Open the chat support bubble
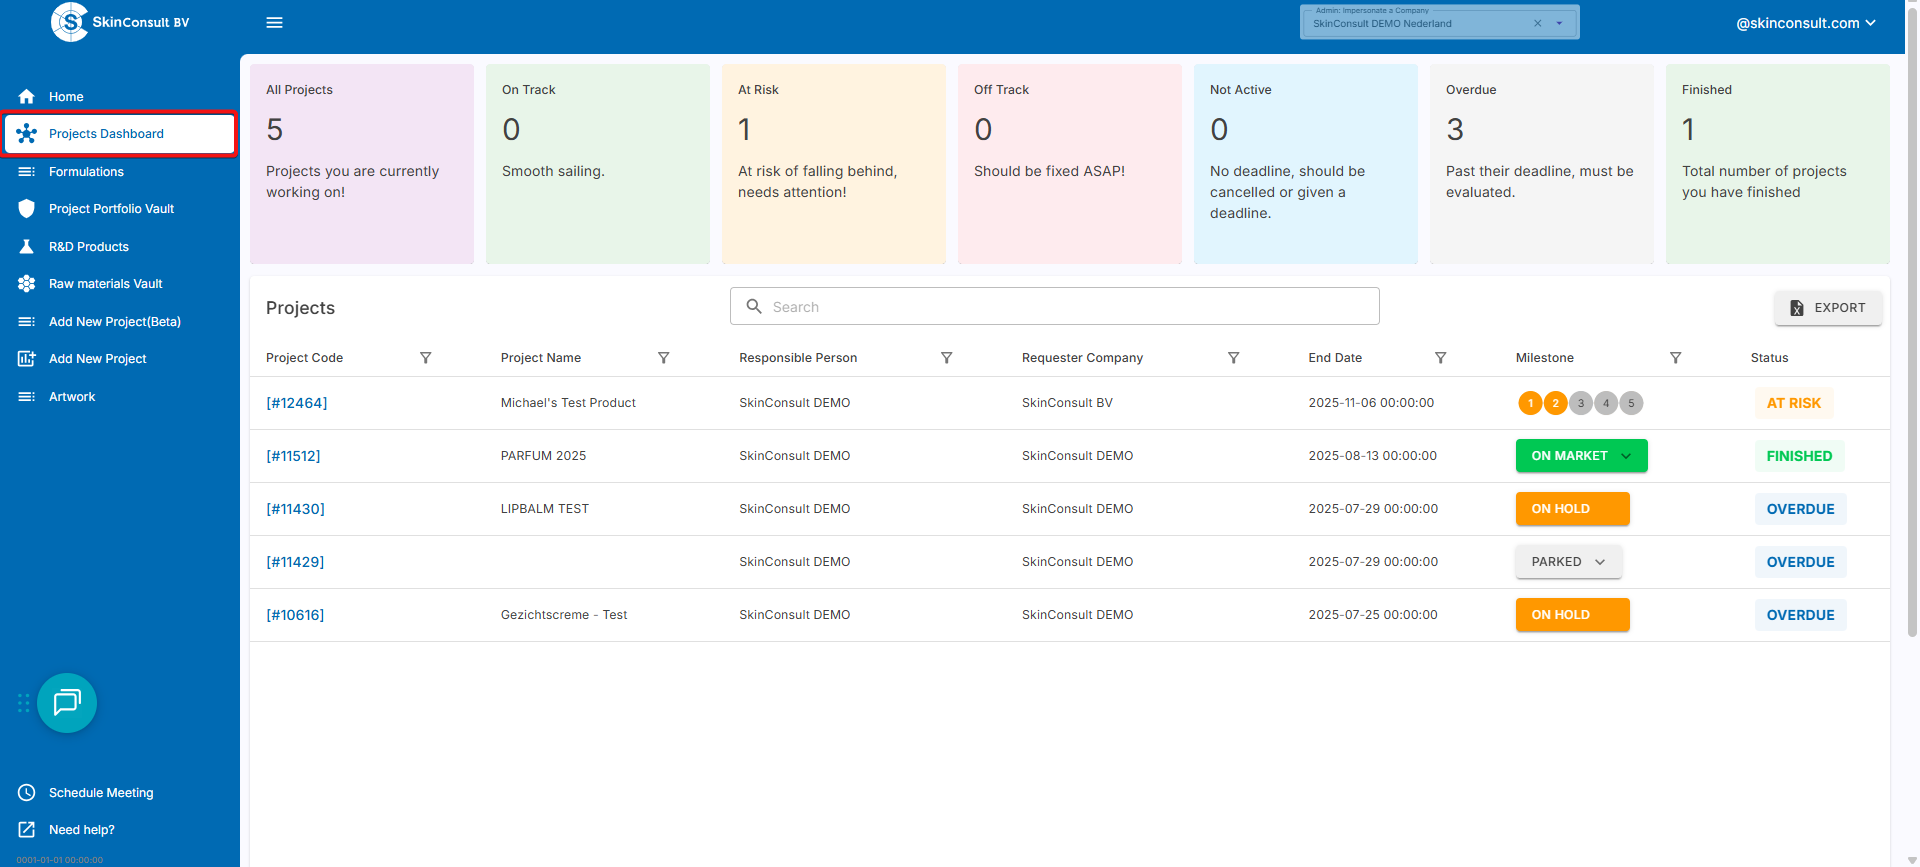1920x867 pixels. (67, 703)
